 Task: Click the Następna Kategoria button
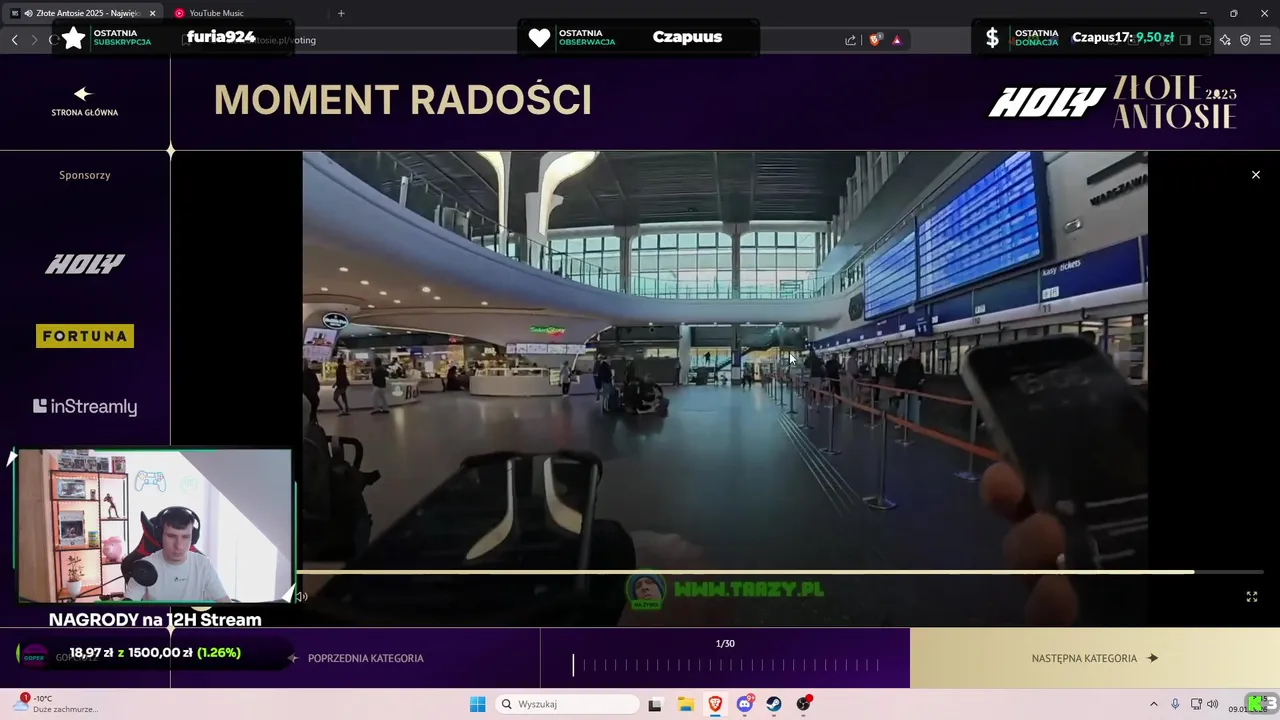pos(1094,658)
